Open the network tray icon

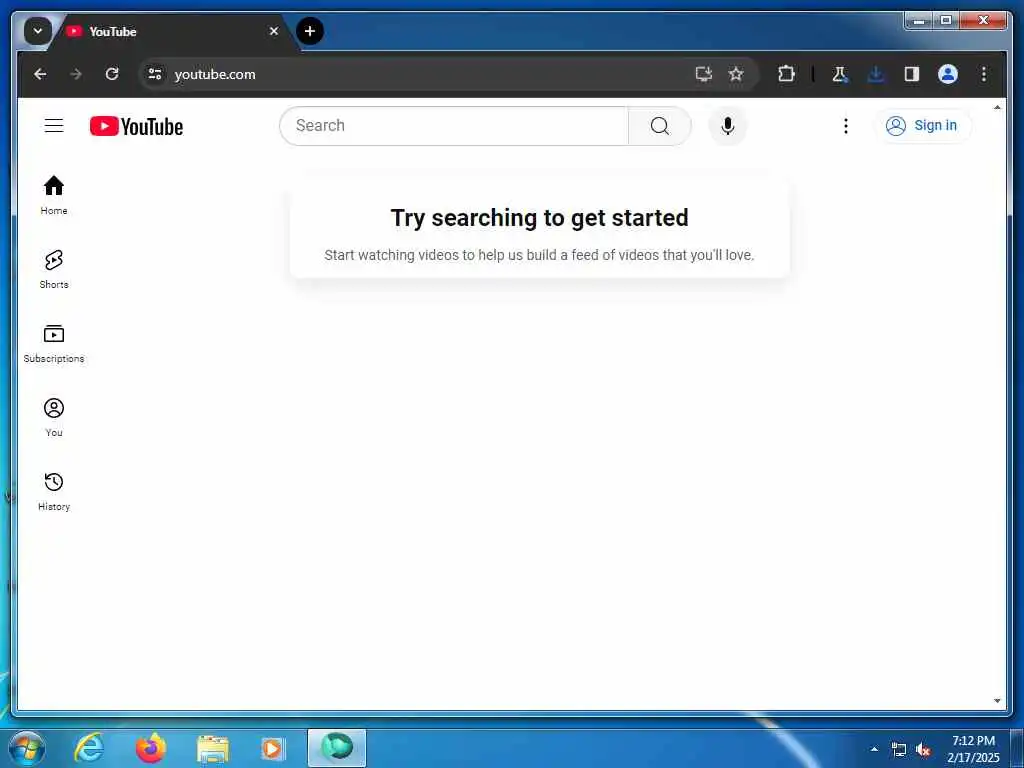point(899,750)
